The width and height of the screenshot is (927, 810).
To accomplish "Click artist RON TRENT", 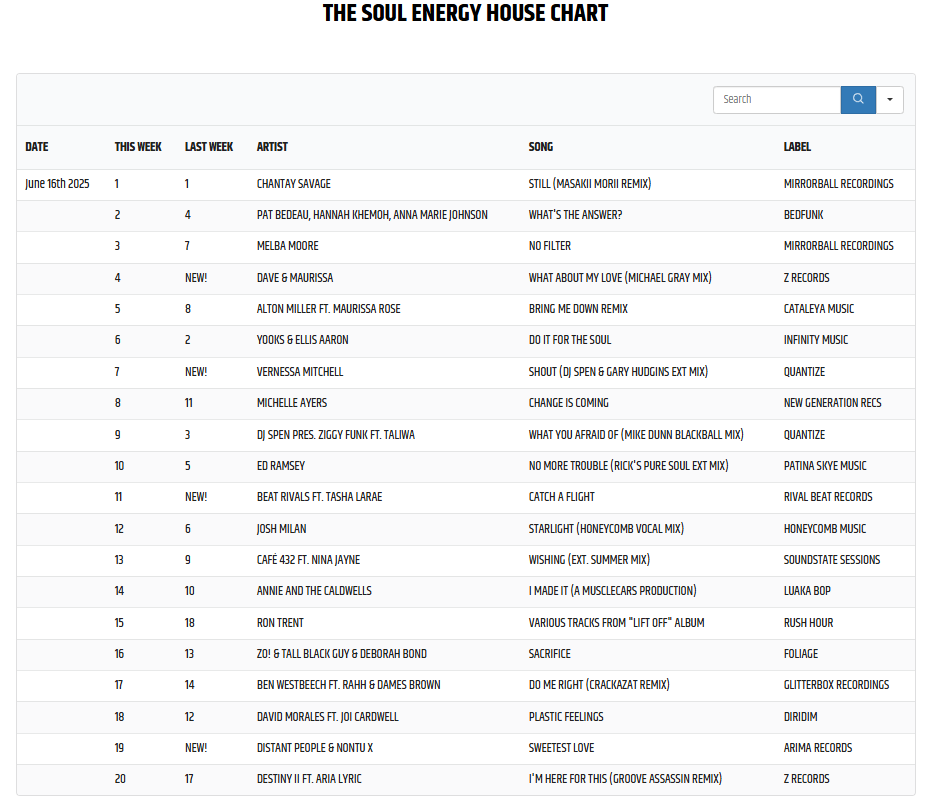I will (x=280, y=623).
